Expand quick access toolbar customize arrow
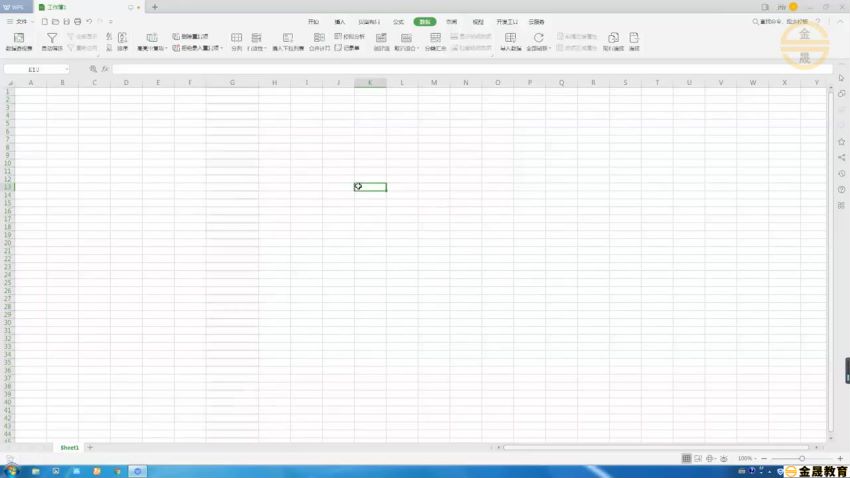 [x=111, y=22]
